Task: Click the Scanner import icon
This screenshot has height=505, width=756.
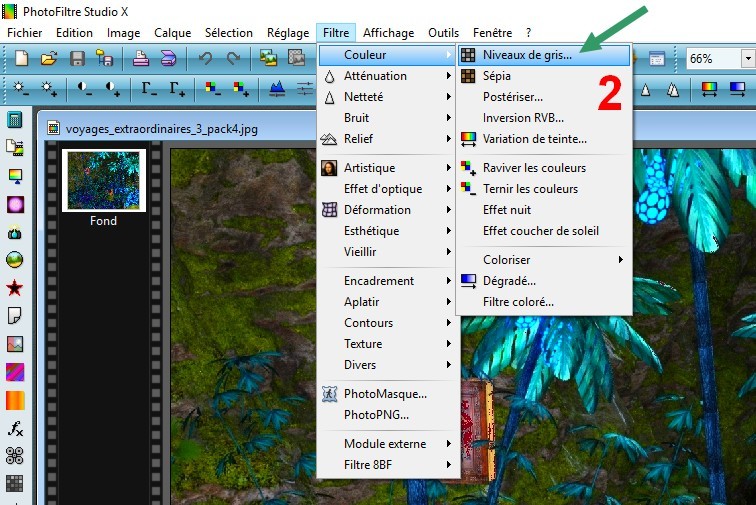Action: (x=168, y=58)
